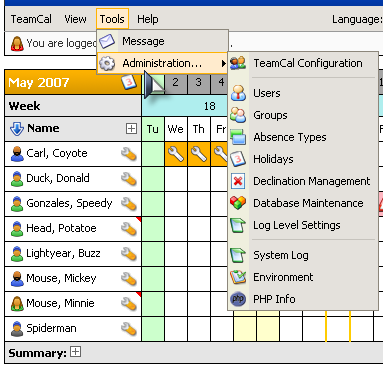The image size is (383, 370).
Task: Click the calendar icon beside May 2007
Action: pos(129,82)
